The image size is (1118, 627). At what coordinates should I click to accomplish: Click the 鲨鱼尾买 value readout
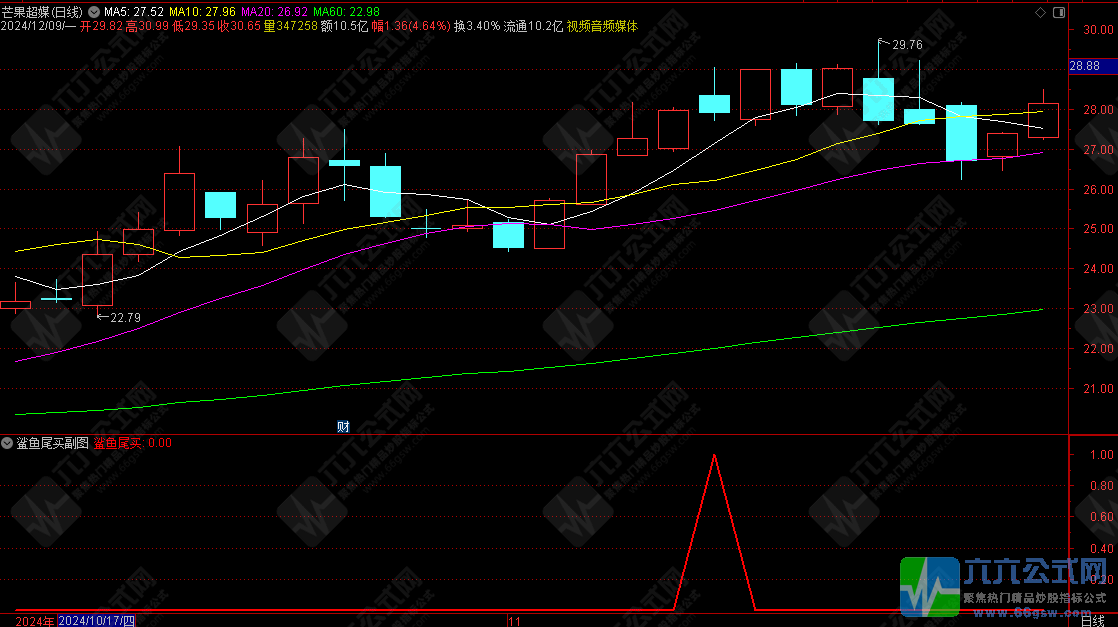132,443
